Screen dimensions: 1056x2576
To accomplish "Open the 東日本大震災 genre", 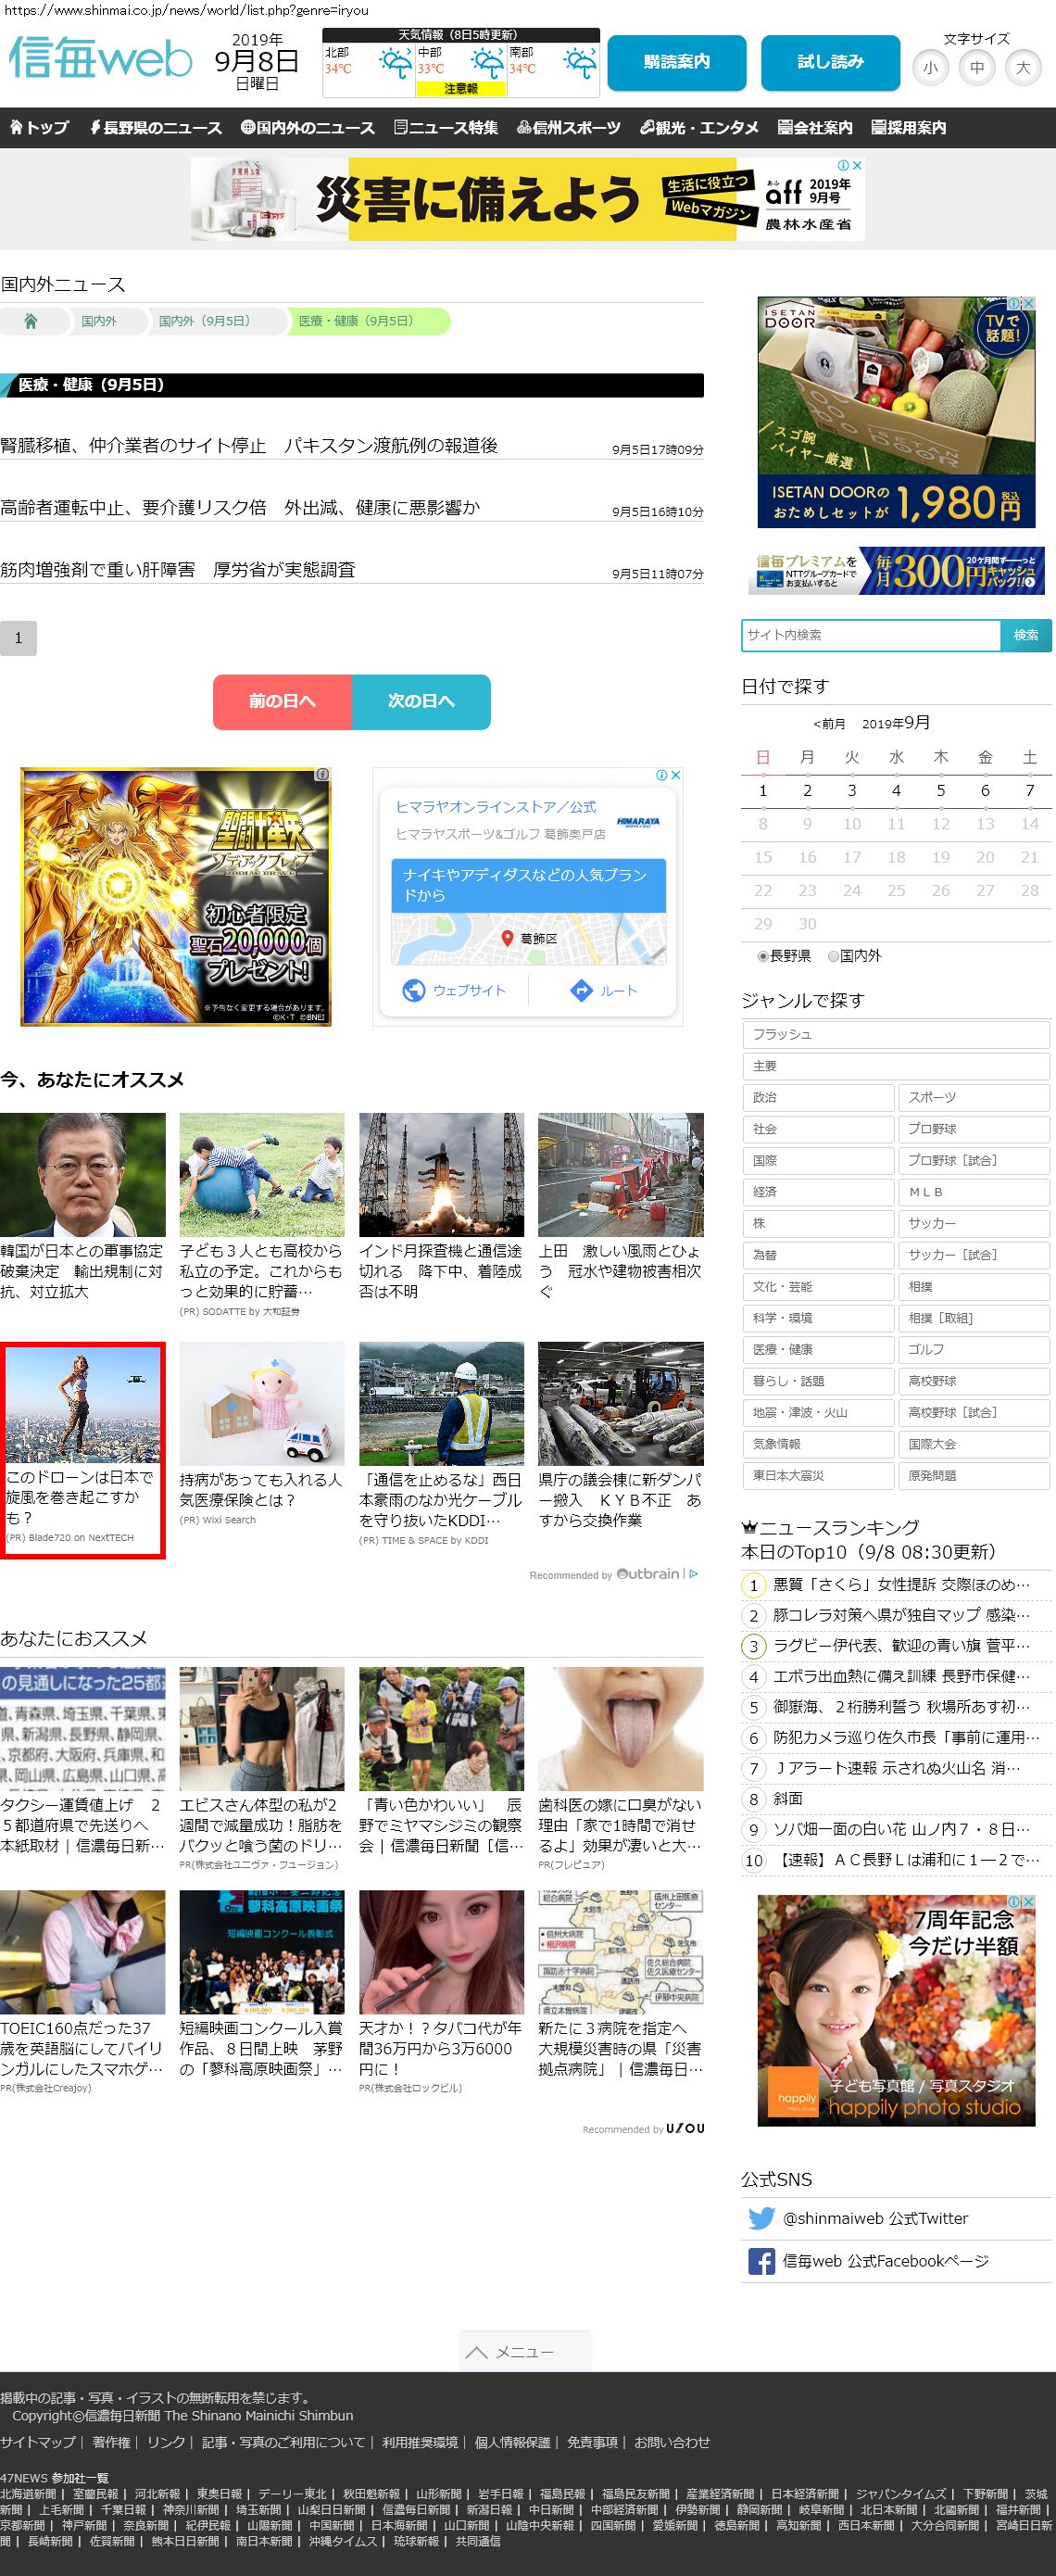I will (x=817, y=1475).
